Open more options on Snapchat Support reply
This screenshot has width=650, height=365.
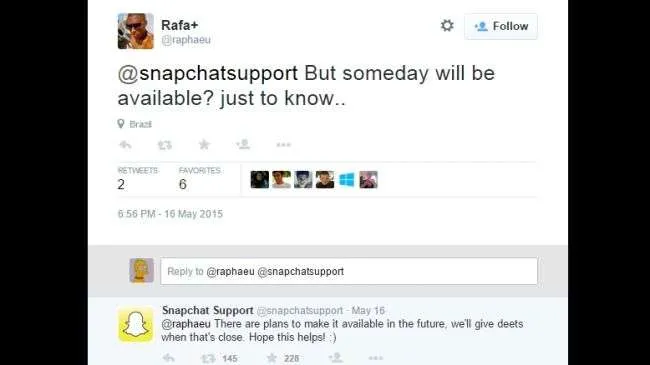point(376,358)
